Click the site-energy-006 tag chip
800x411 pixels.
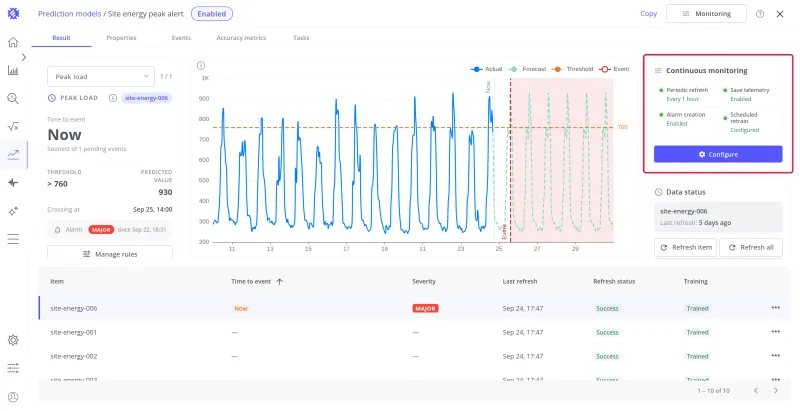(146, 98)
